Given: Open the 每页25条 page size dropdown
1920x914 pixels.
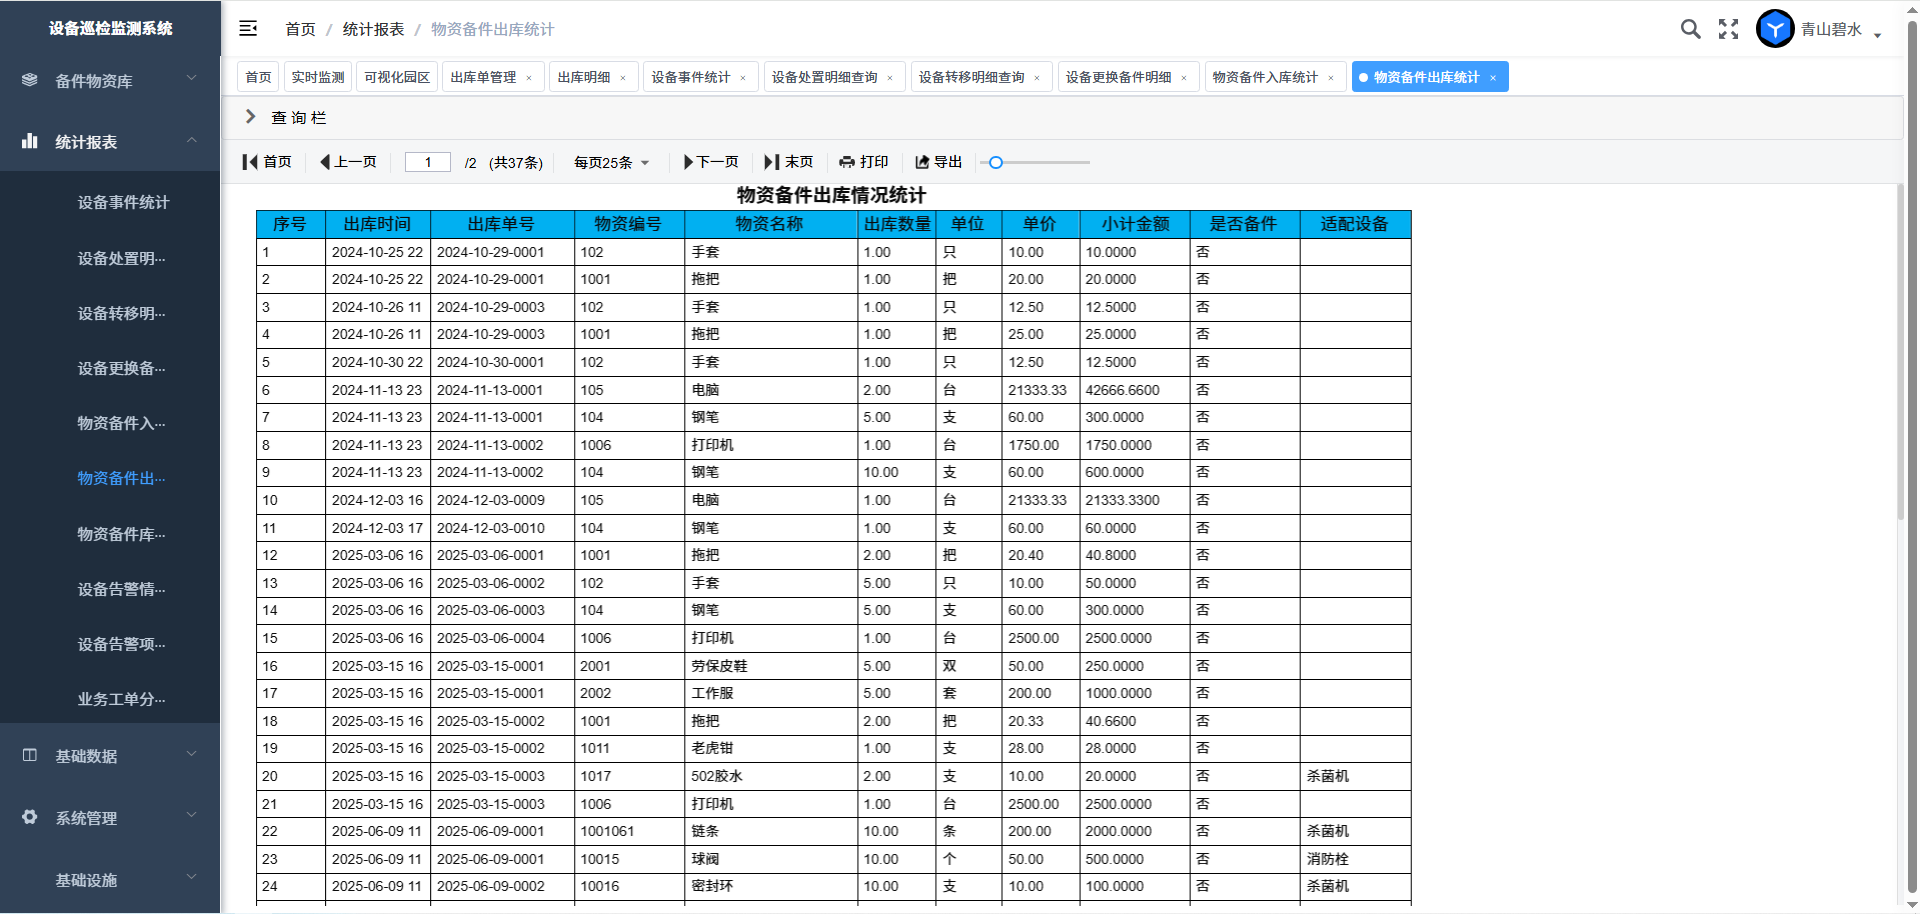Looking at the screenshot, I should [x=611, y=163].
